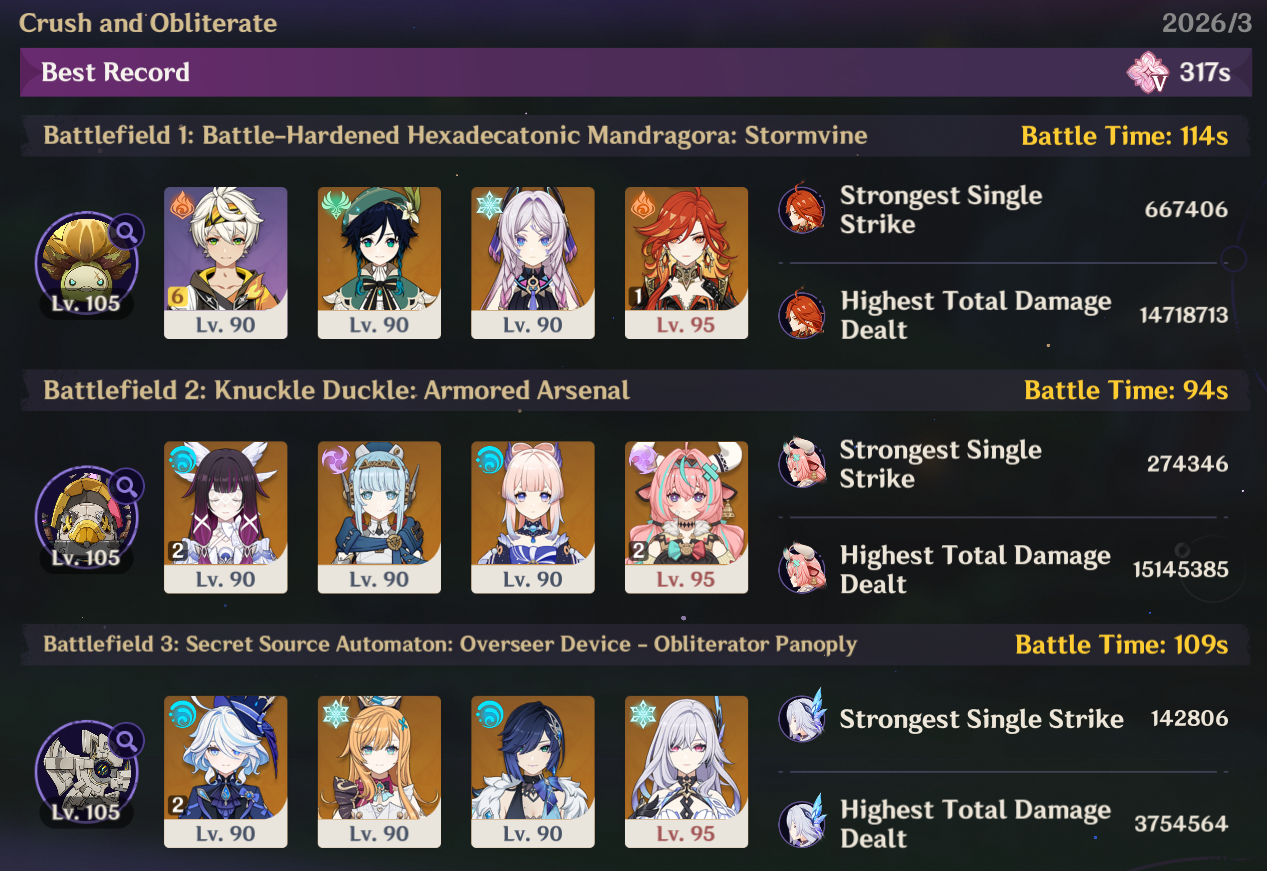This screenshot has height=871, width=1267.
Task: Select the red-haired Lv. 95 Pyro character
Action: (x=686, y=263)
